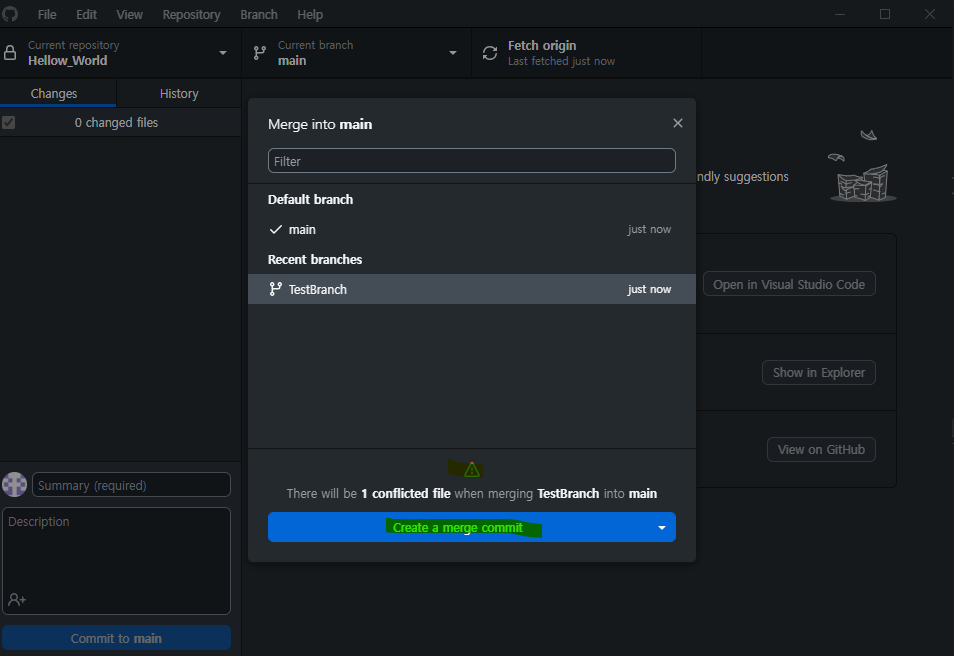Focus the branch Filter field
954x656 pixels.
click(472, 161)
